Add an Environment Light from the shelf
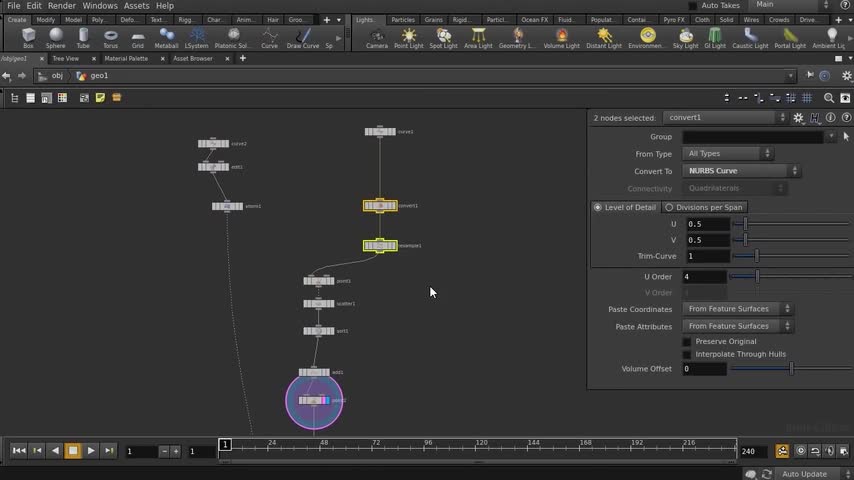This screenshot has width=854, height=480. pos(647,38)
